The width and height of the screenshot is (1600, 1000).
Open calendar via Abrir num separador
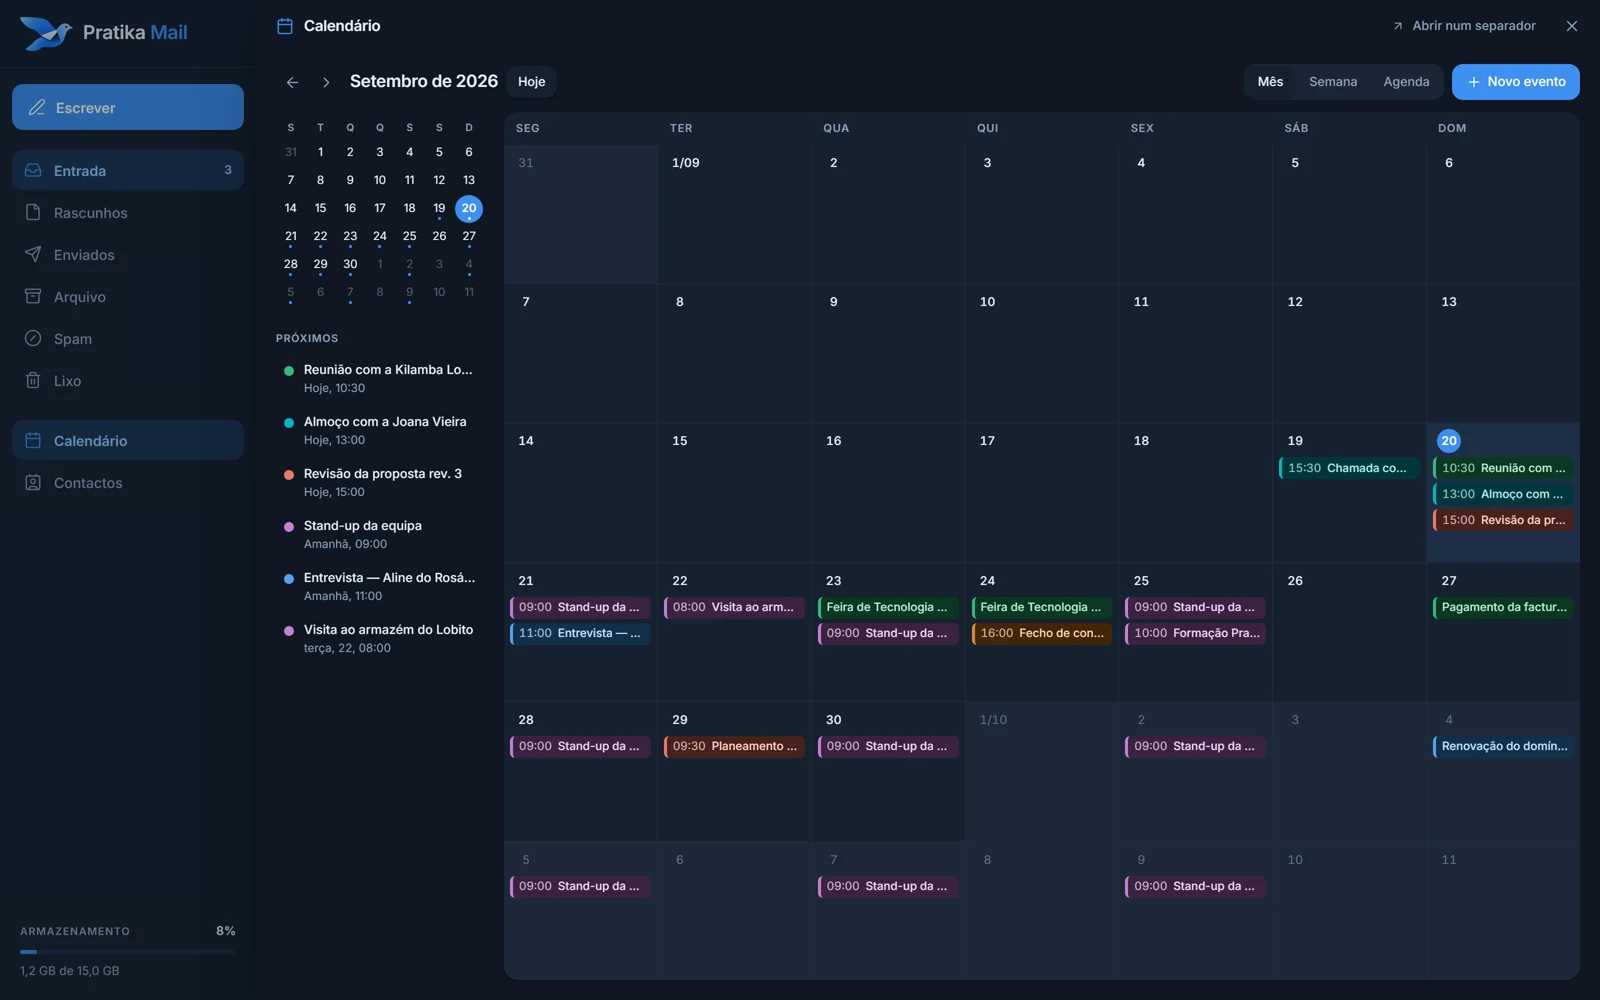pos(1464,26)
